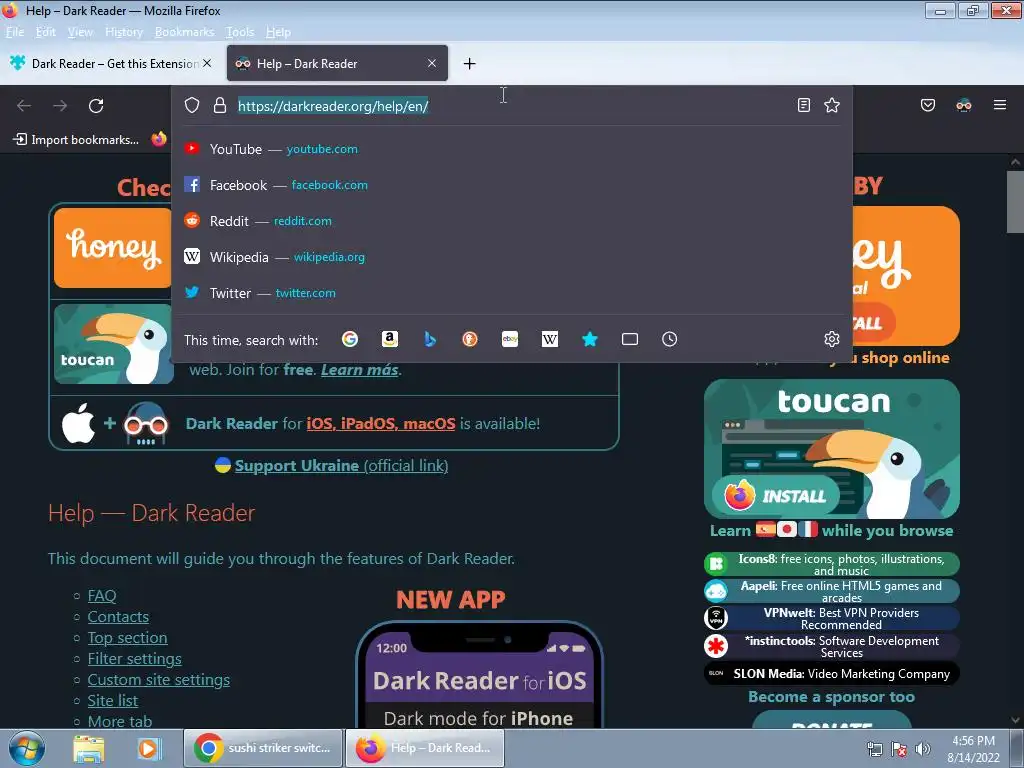The image size is (1024, 768).
Task: Search in bookmarks star icon
Action: tap(590, 339)
